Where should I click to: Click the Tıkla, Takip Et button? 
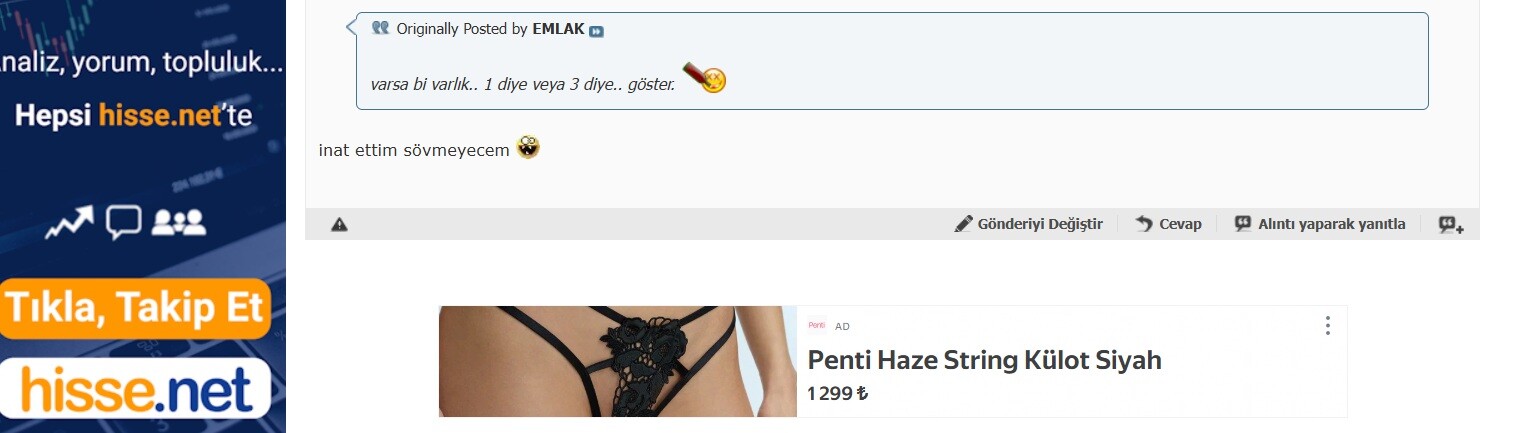pyautogui.click(x=136, y=308)
